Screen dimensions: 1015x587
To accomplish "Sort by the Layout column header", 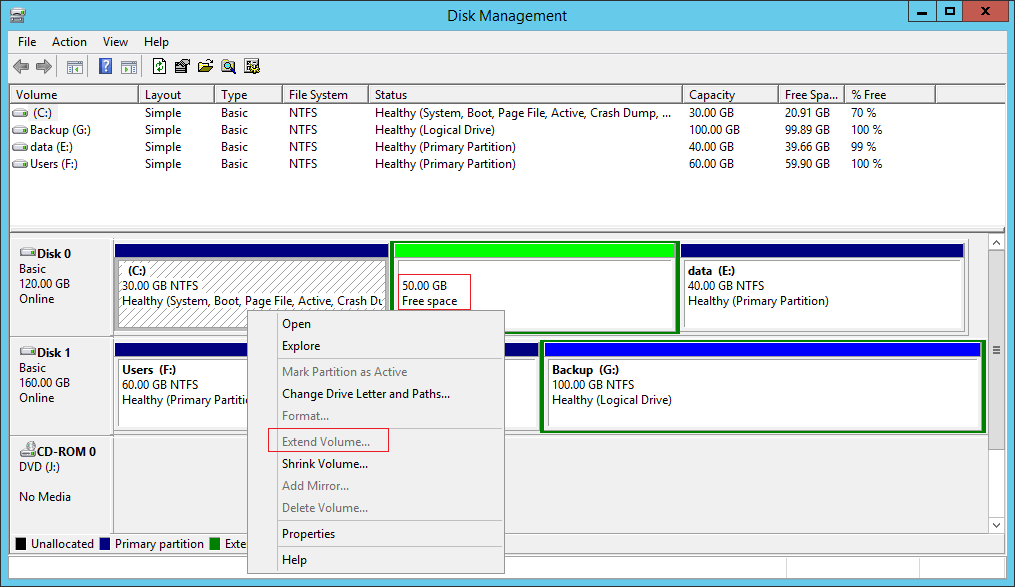I will click(x=176, y=94).
